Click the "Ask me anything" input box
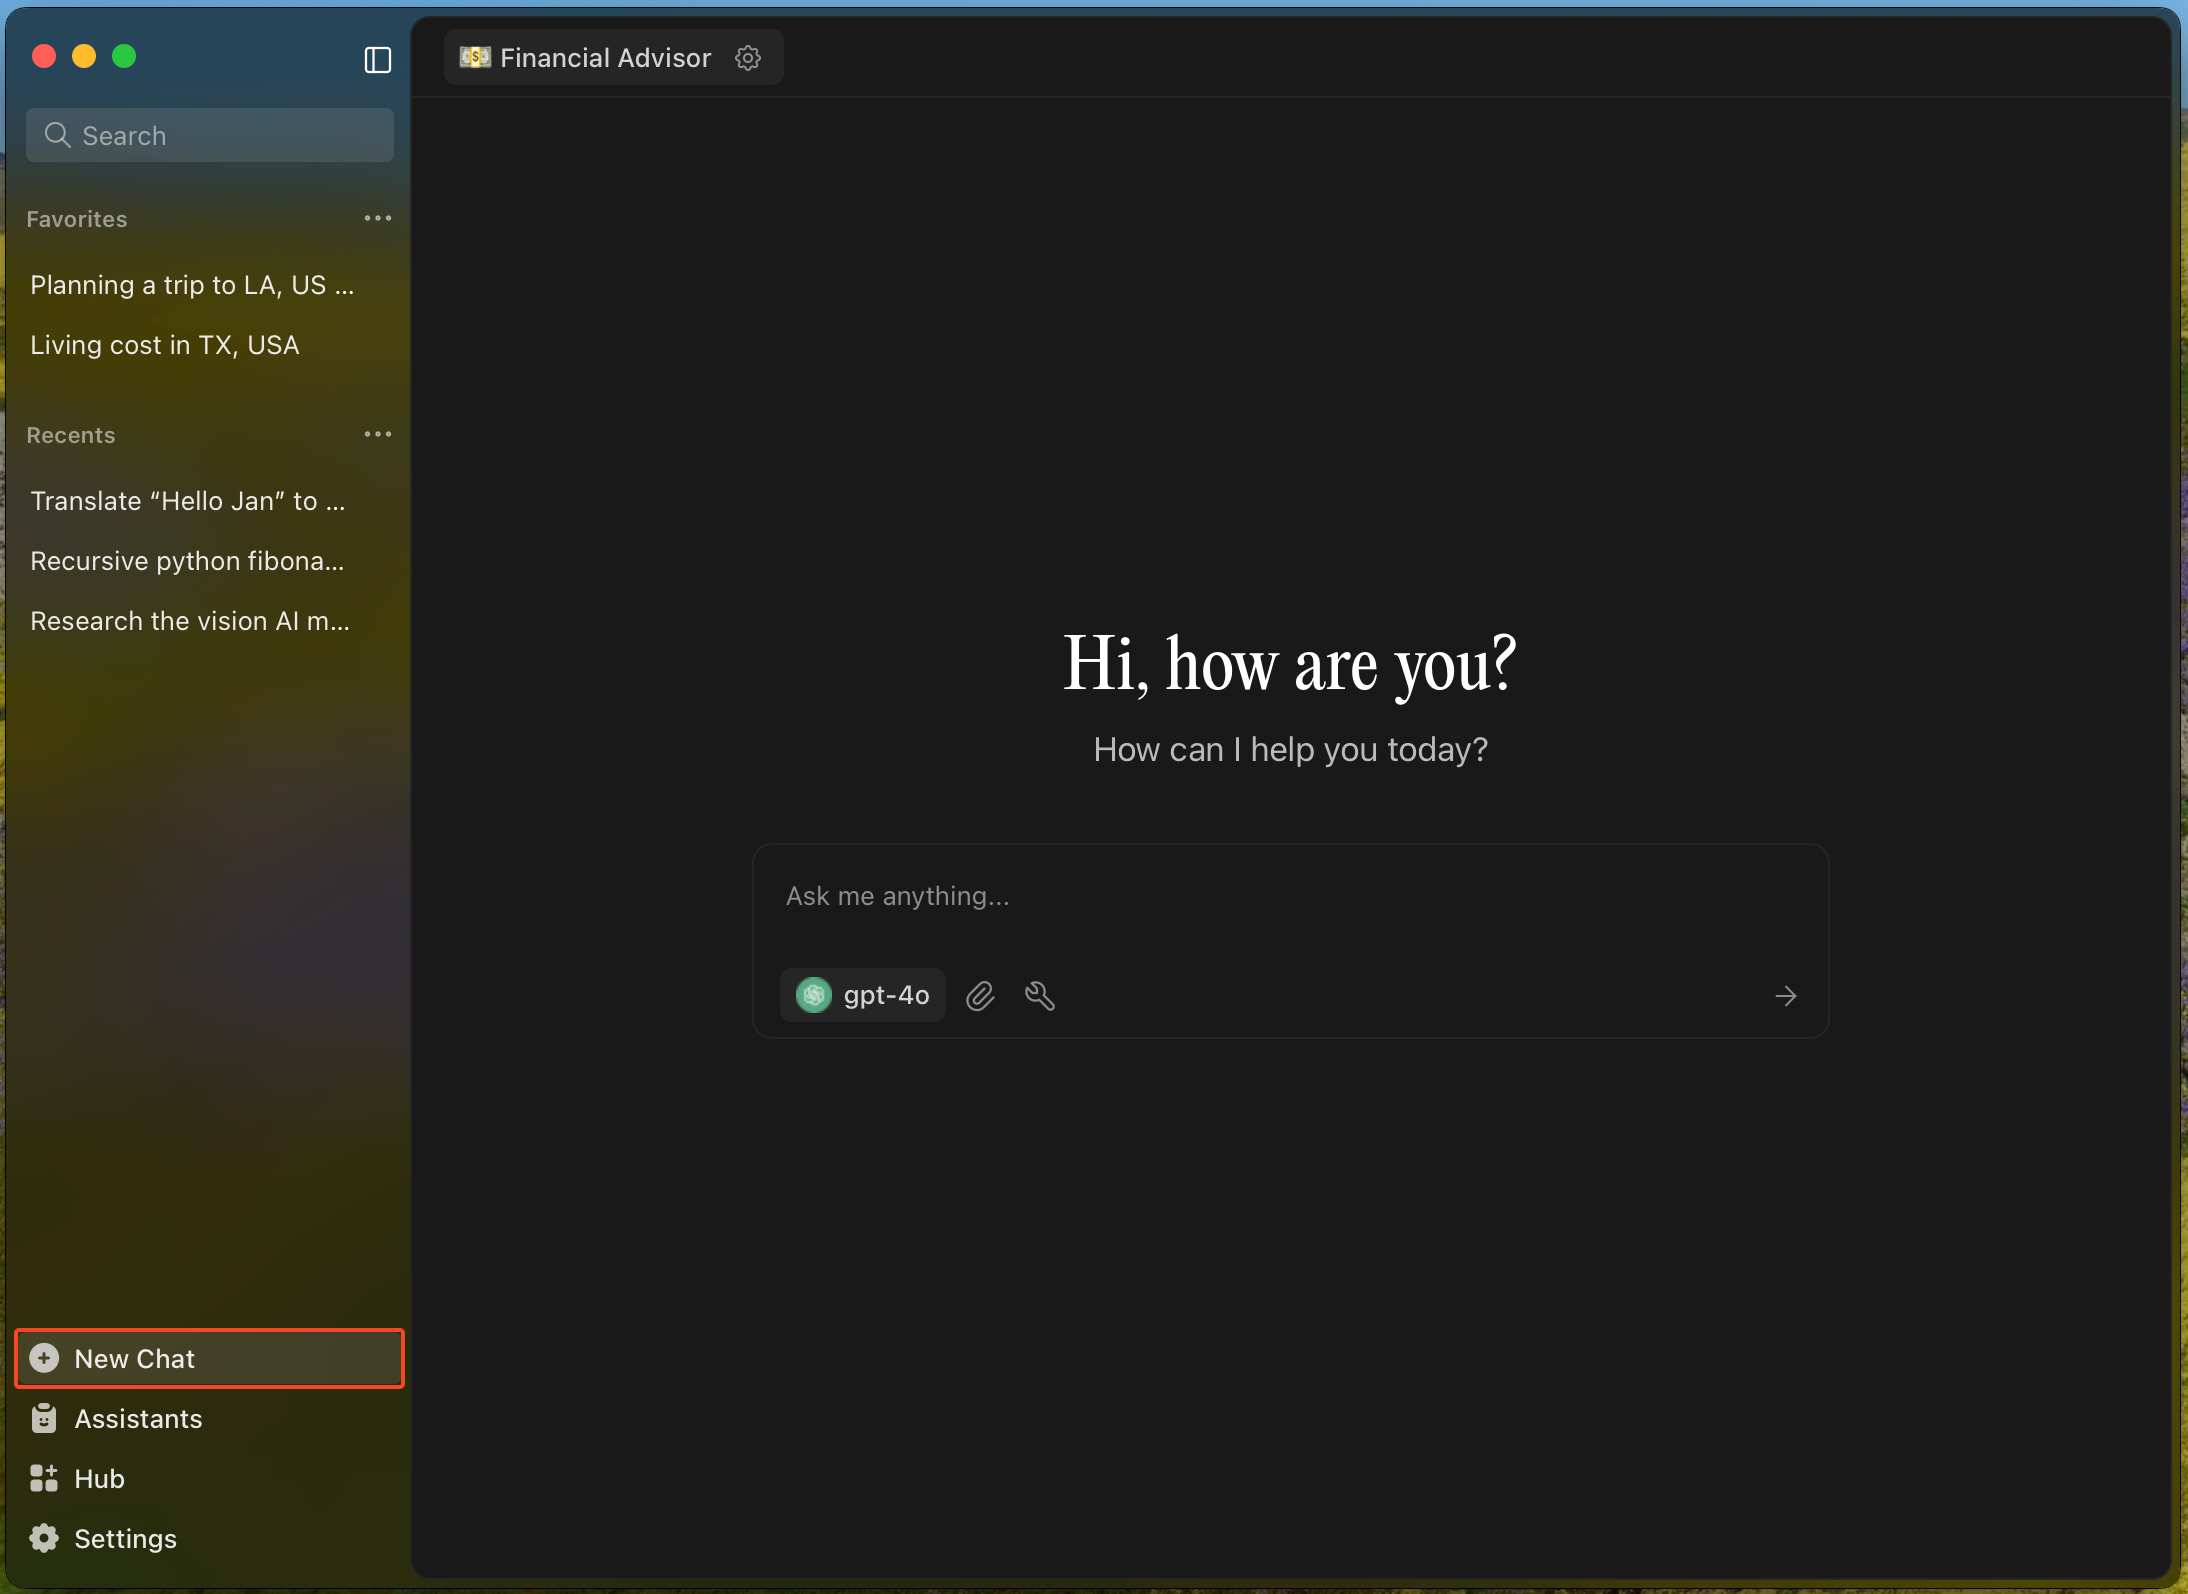2188x1594 pixels. [1290, 896]
